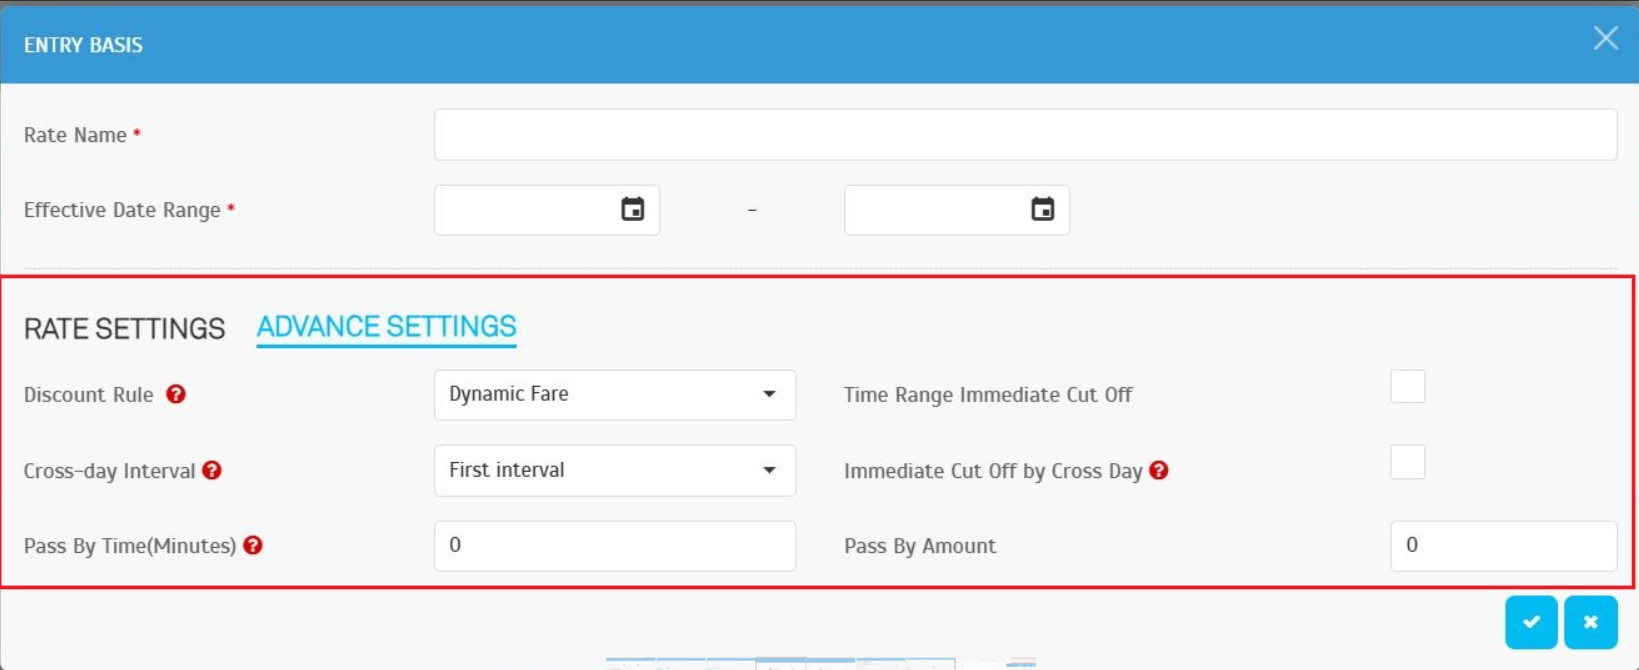Click the end Effective Date input field
This screenshot has width=1639, height=670.
tap(935, 210)
